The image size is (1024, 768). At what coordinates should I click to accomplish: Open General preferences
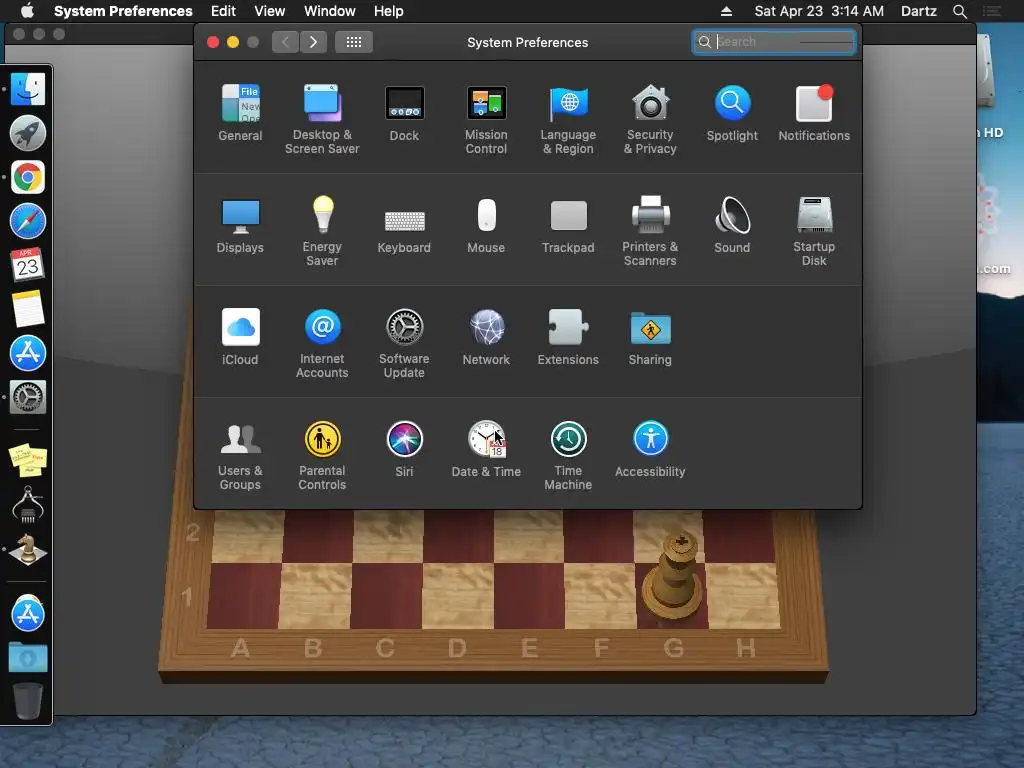click(x=240, y=112)
